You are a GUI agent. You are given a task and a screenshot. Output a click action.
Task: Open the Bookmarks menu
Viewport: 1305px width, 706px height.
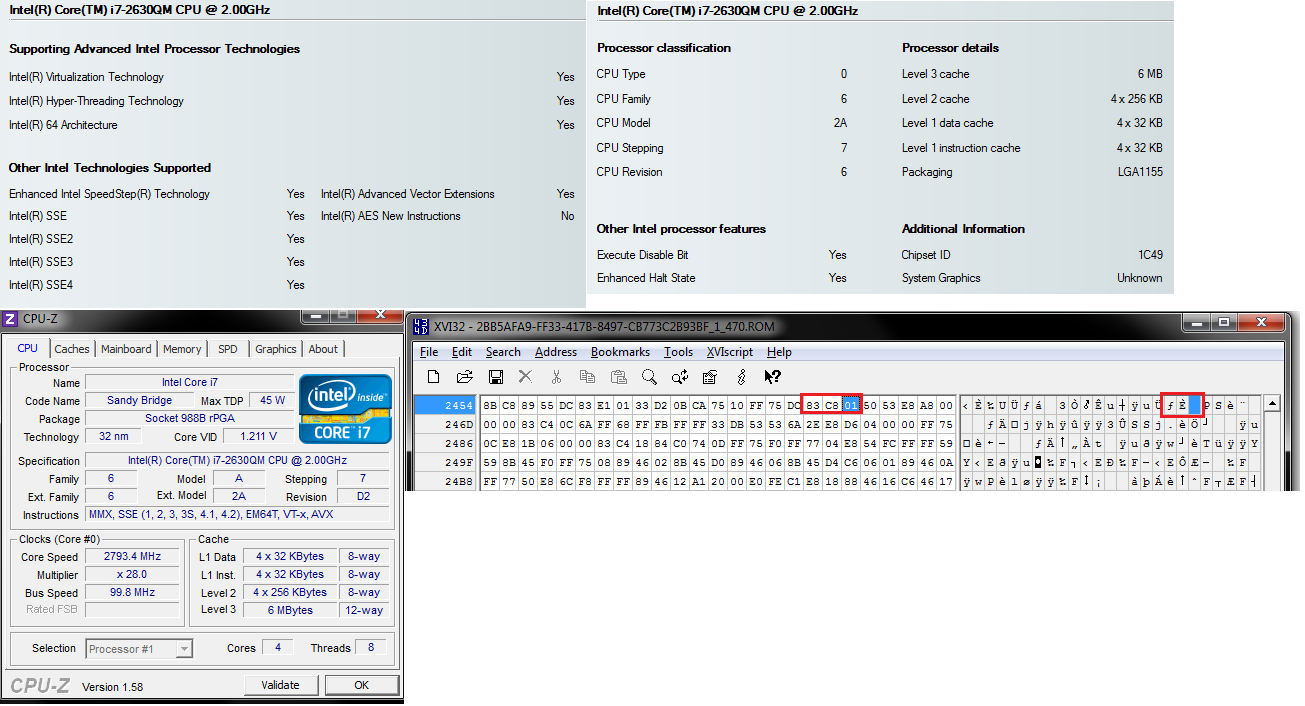point(620,352)
